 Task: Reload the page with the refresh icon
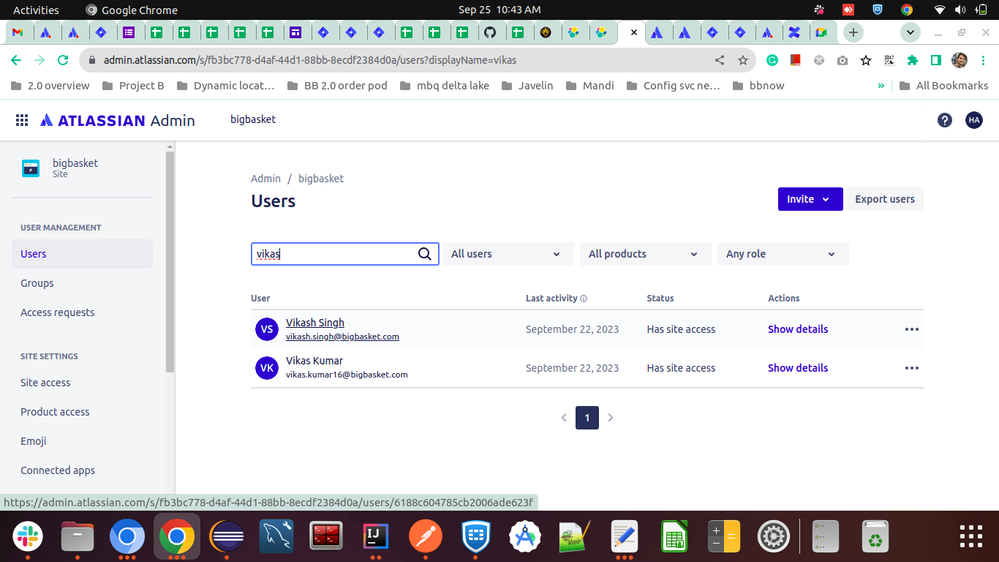62,60
